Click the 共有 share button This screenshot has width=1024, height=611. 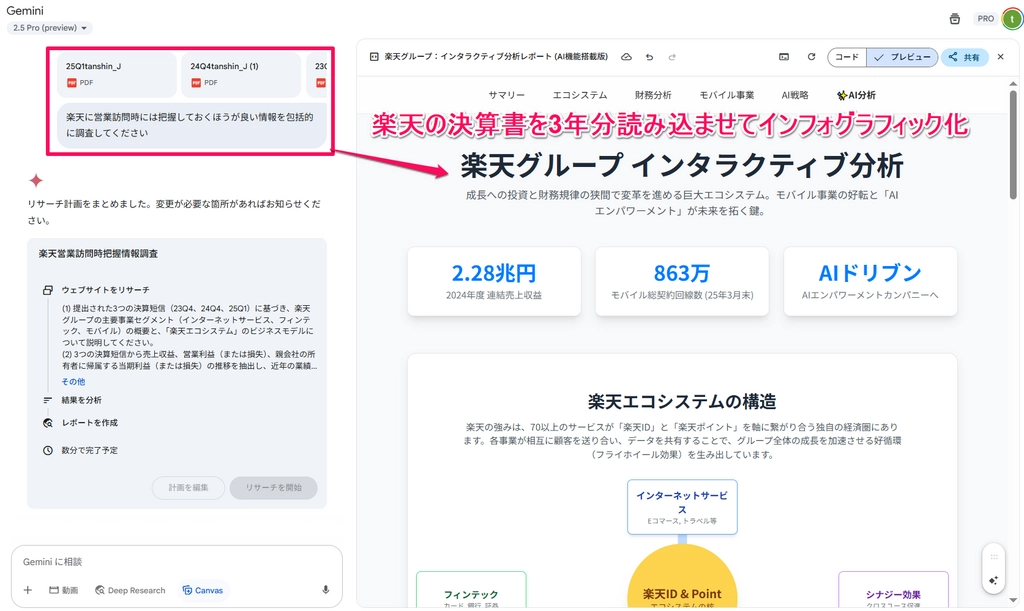coord(965,57)
